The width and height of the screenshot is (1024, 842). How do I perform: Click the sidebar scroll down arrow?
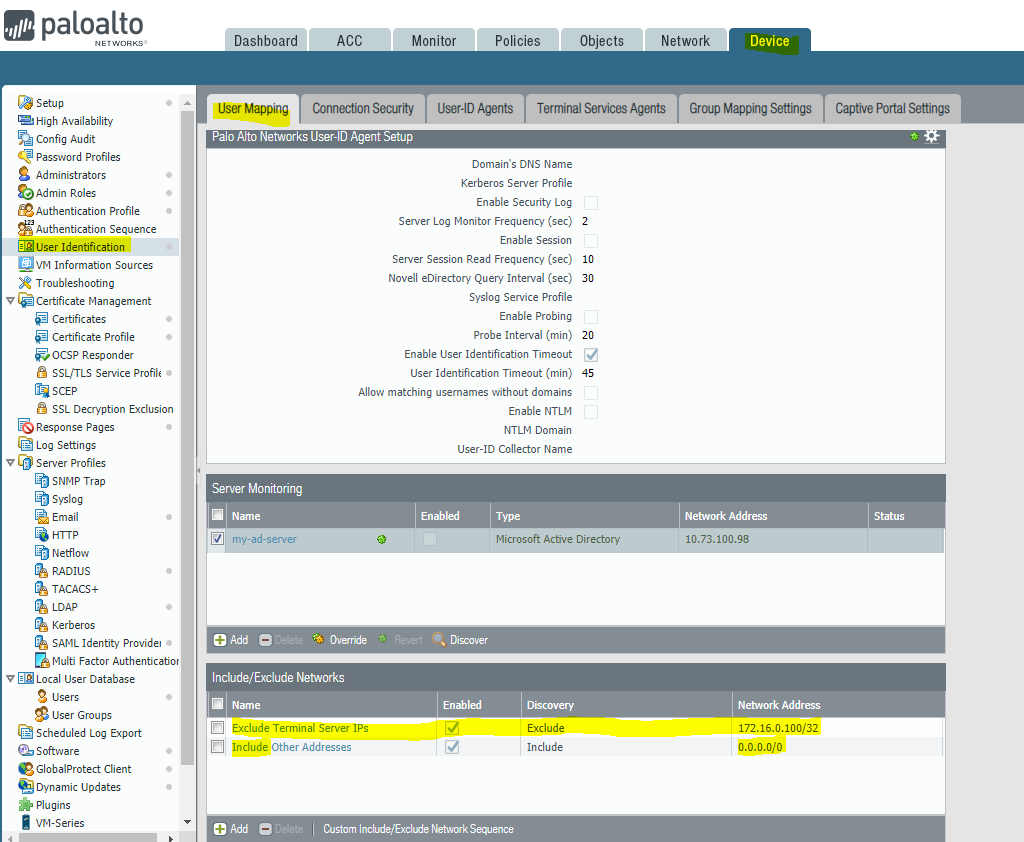(187, 821)
